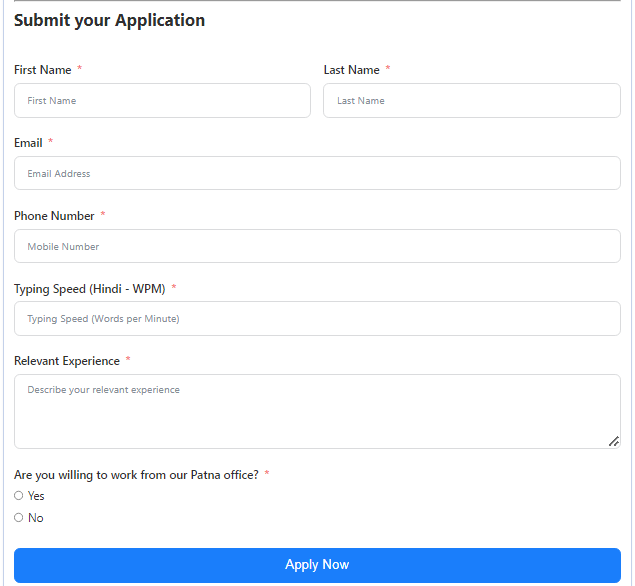Click the Patna office question text
This screenshot has width=635, height=586.
point(136,475)
